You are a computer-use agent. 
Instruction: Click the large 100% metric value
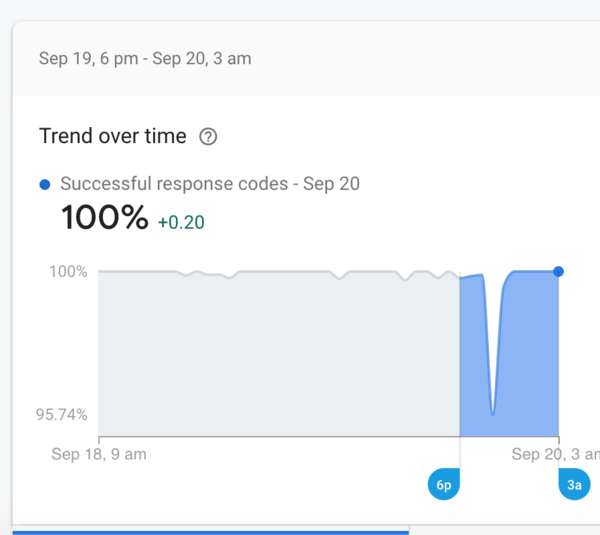pos(104,218)
